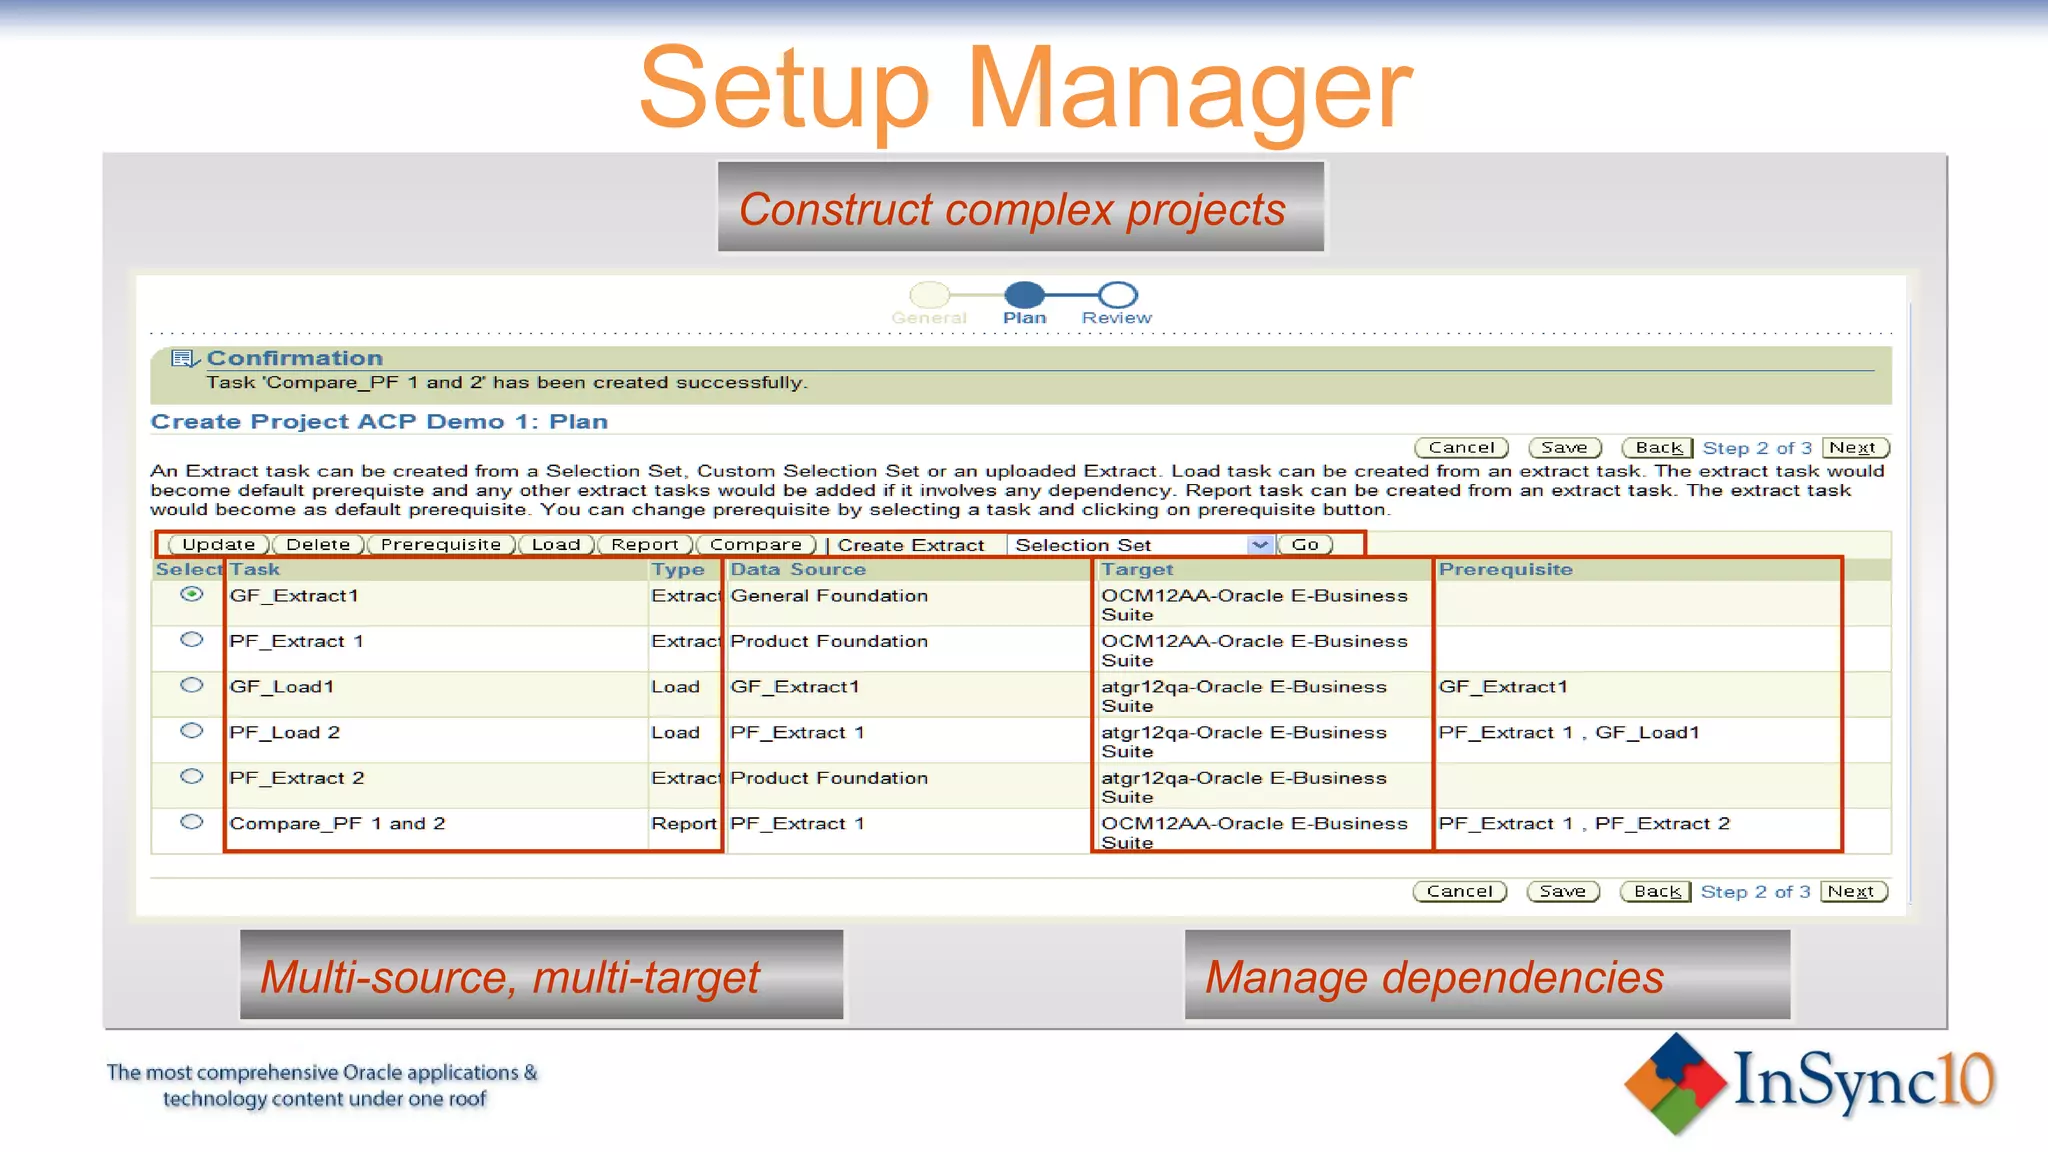
Task: Click the Prerequisite button
Action: 441,545
